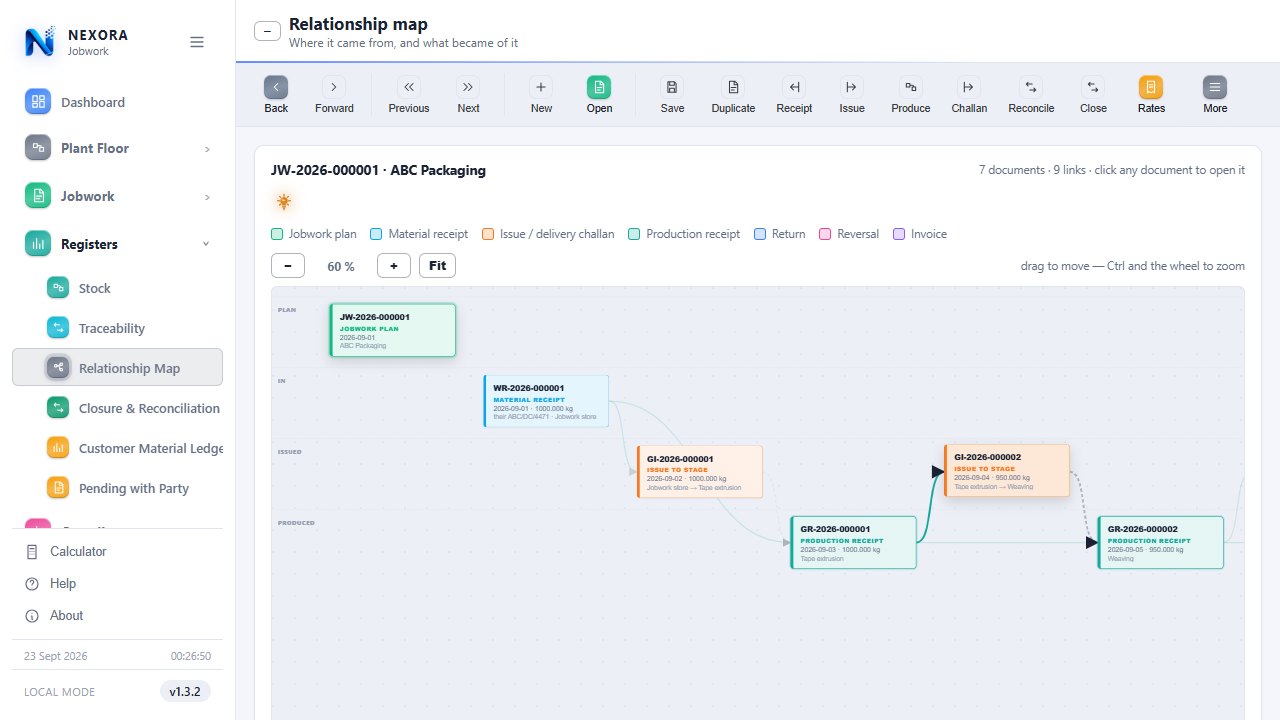Open Closure & Reconciliation register
Viewport: 1280px width, 720px height.
click(x=118, y=408)
